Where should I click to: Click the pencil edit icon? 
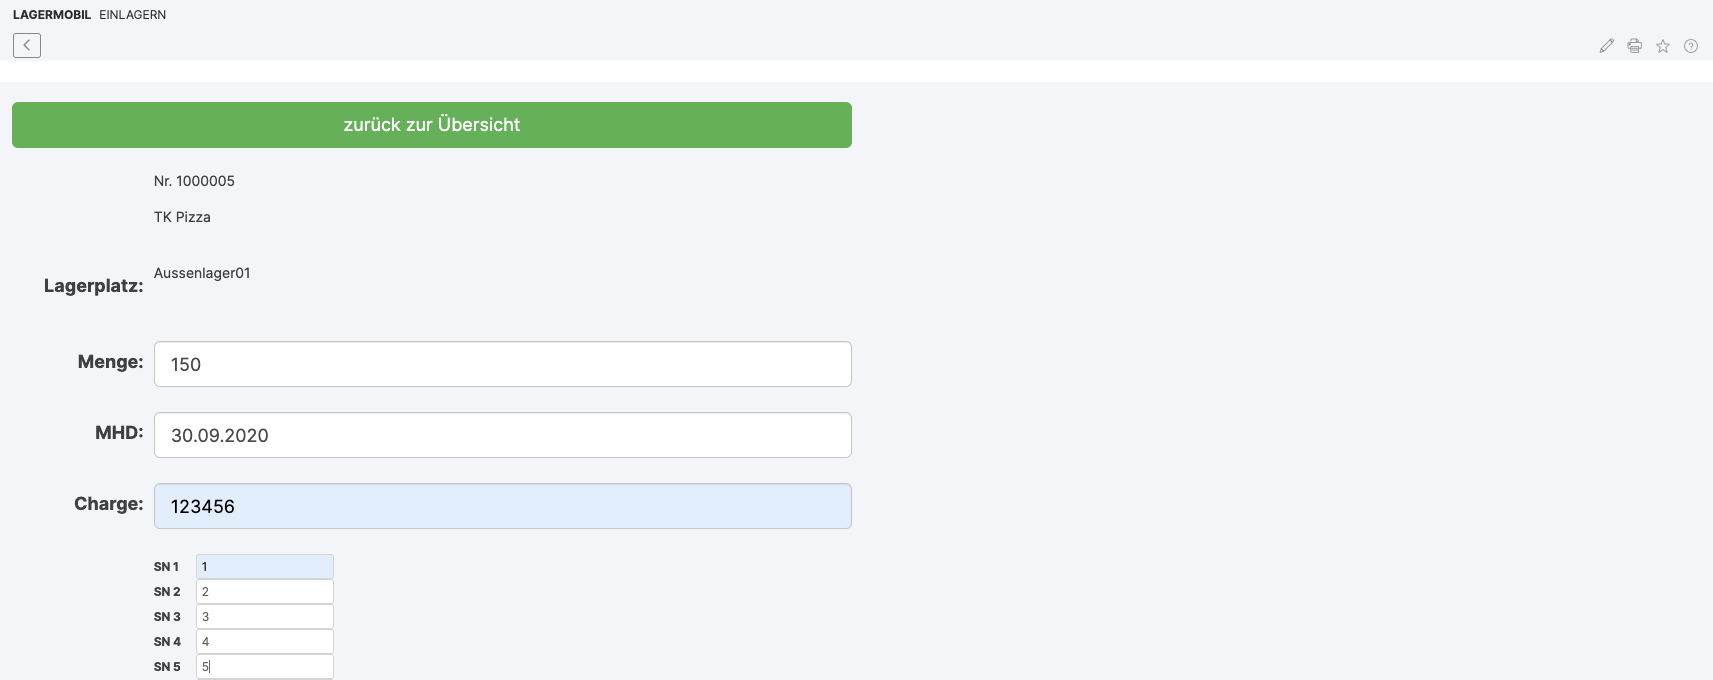(x=1606, y=46)
